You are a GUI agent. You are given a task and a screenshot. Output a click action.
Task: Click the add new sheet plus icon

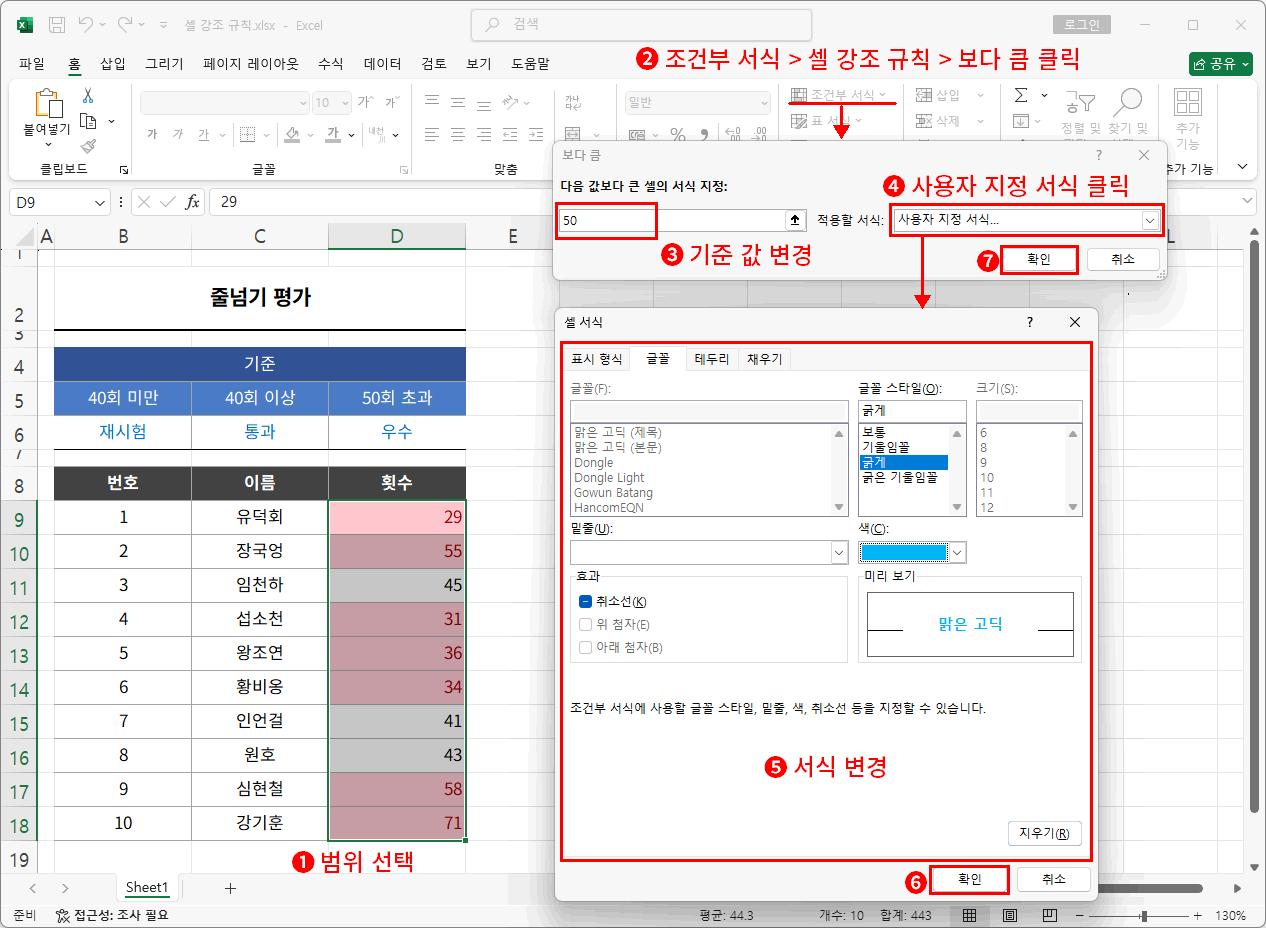click(231, 887)
